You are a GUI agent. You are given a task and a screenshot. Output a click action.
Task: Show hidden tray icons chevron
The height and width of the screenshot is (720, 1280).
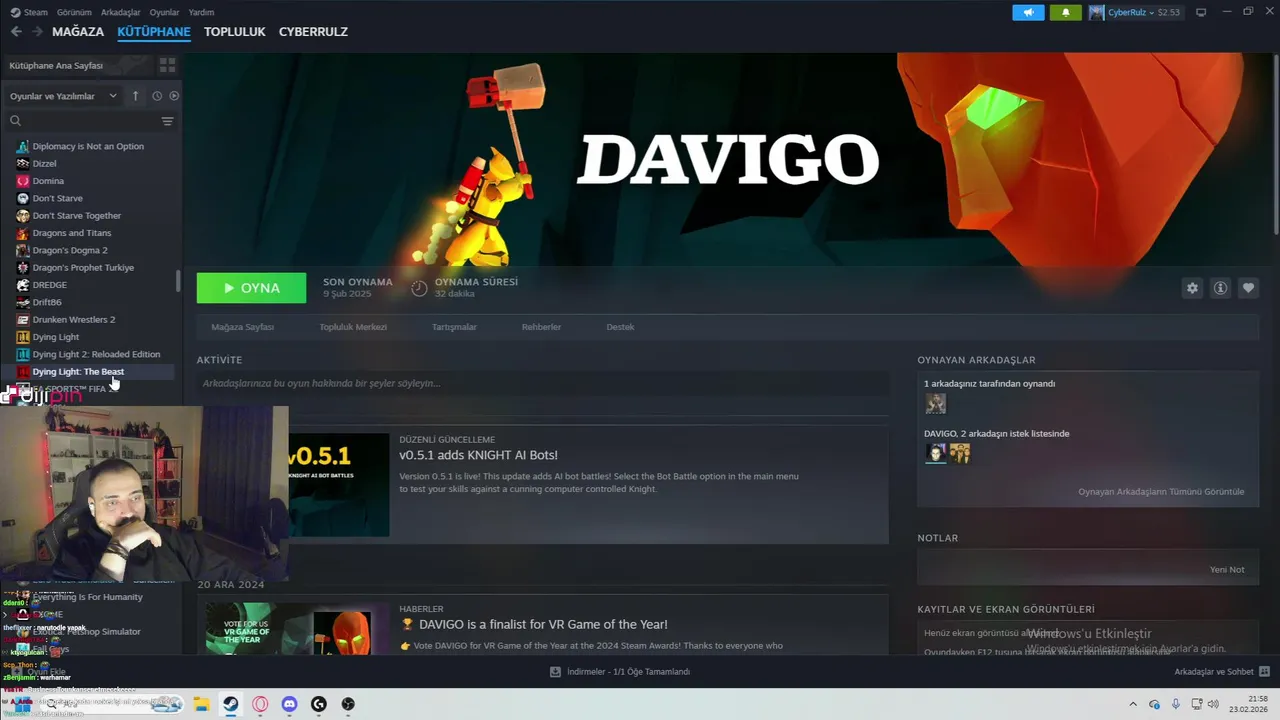pos(1133,704)
